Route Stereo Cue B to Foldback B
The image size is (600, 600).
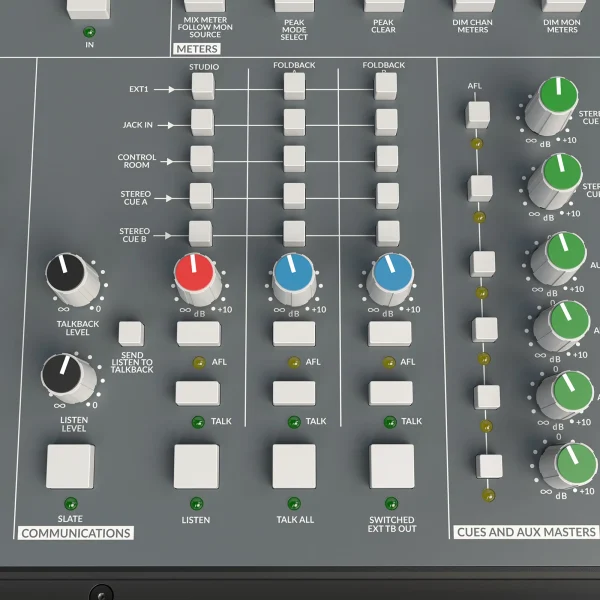click(388, 233)
